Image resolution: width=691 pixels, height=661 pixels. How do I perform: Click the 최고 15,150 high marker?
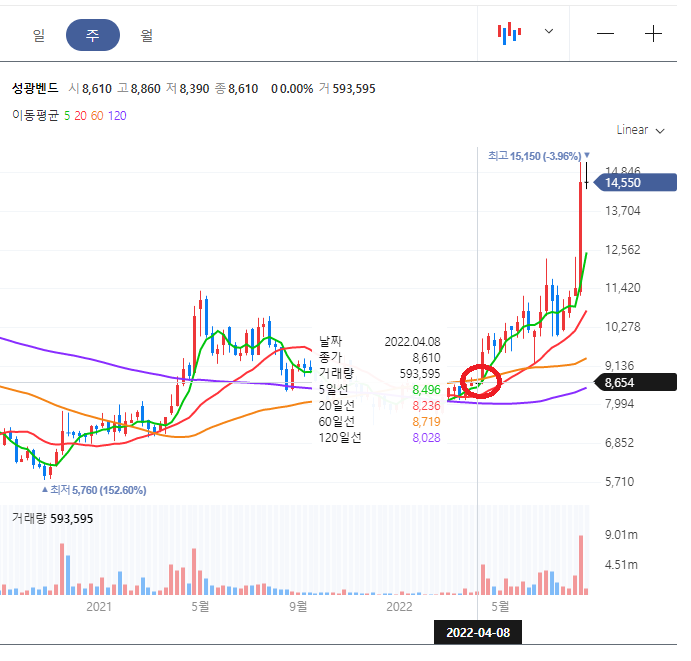[x=539, y=156]
